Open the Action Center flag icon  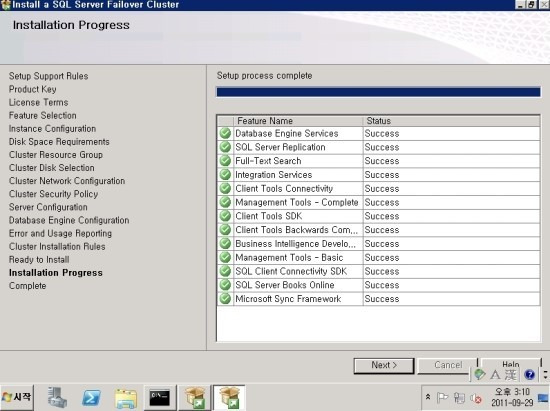coord(442,398)
